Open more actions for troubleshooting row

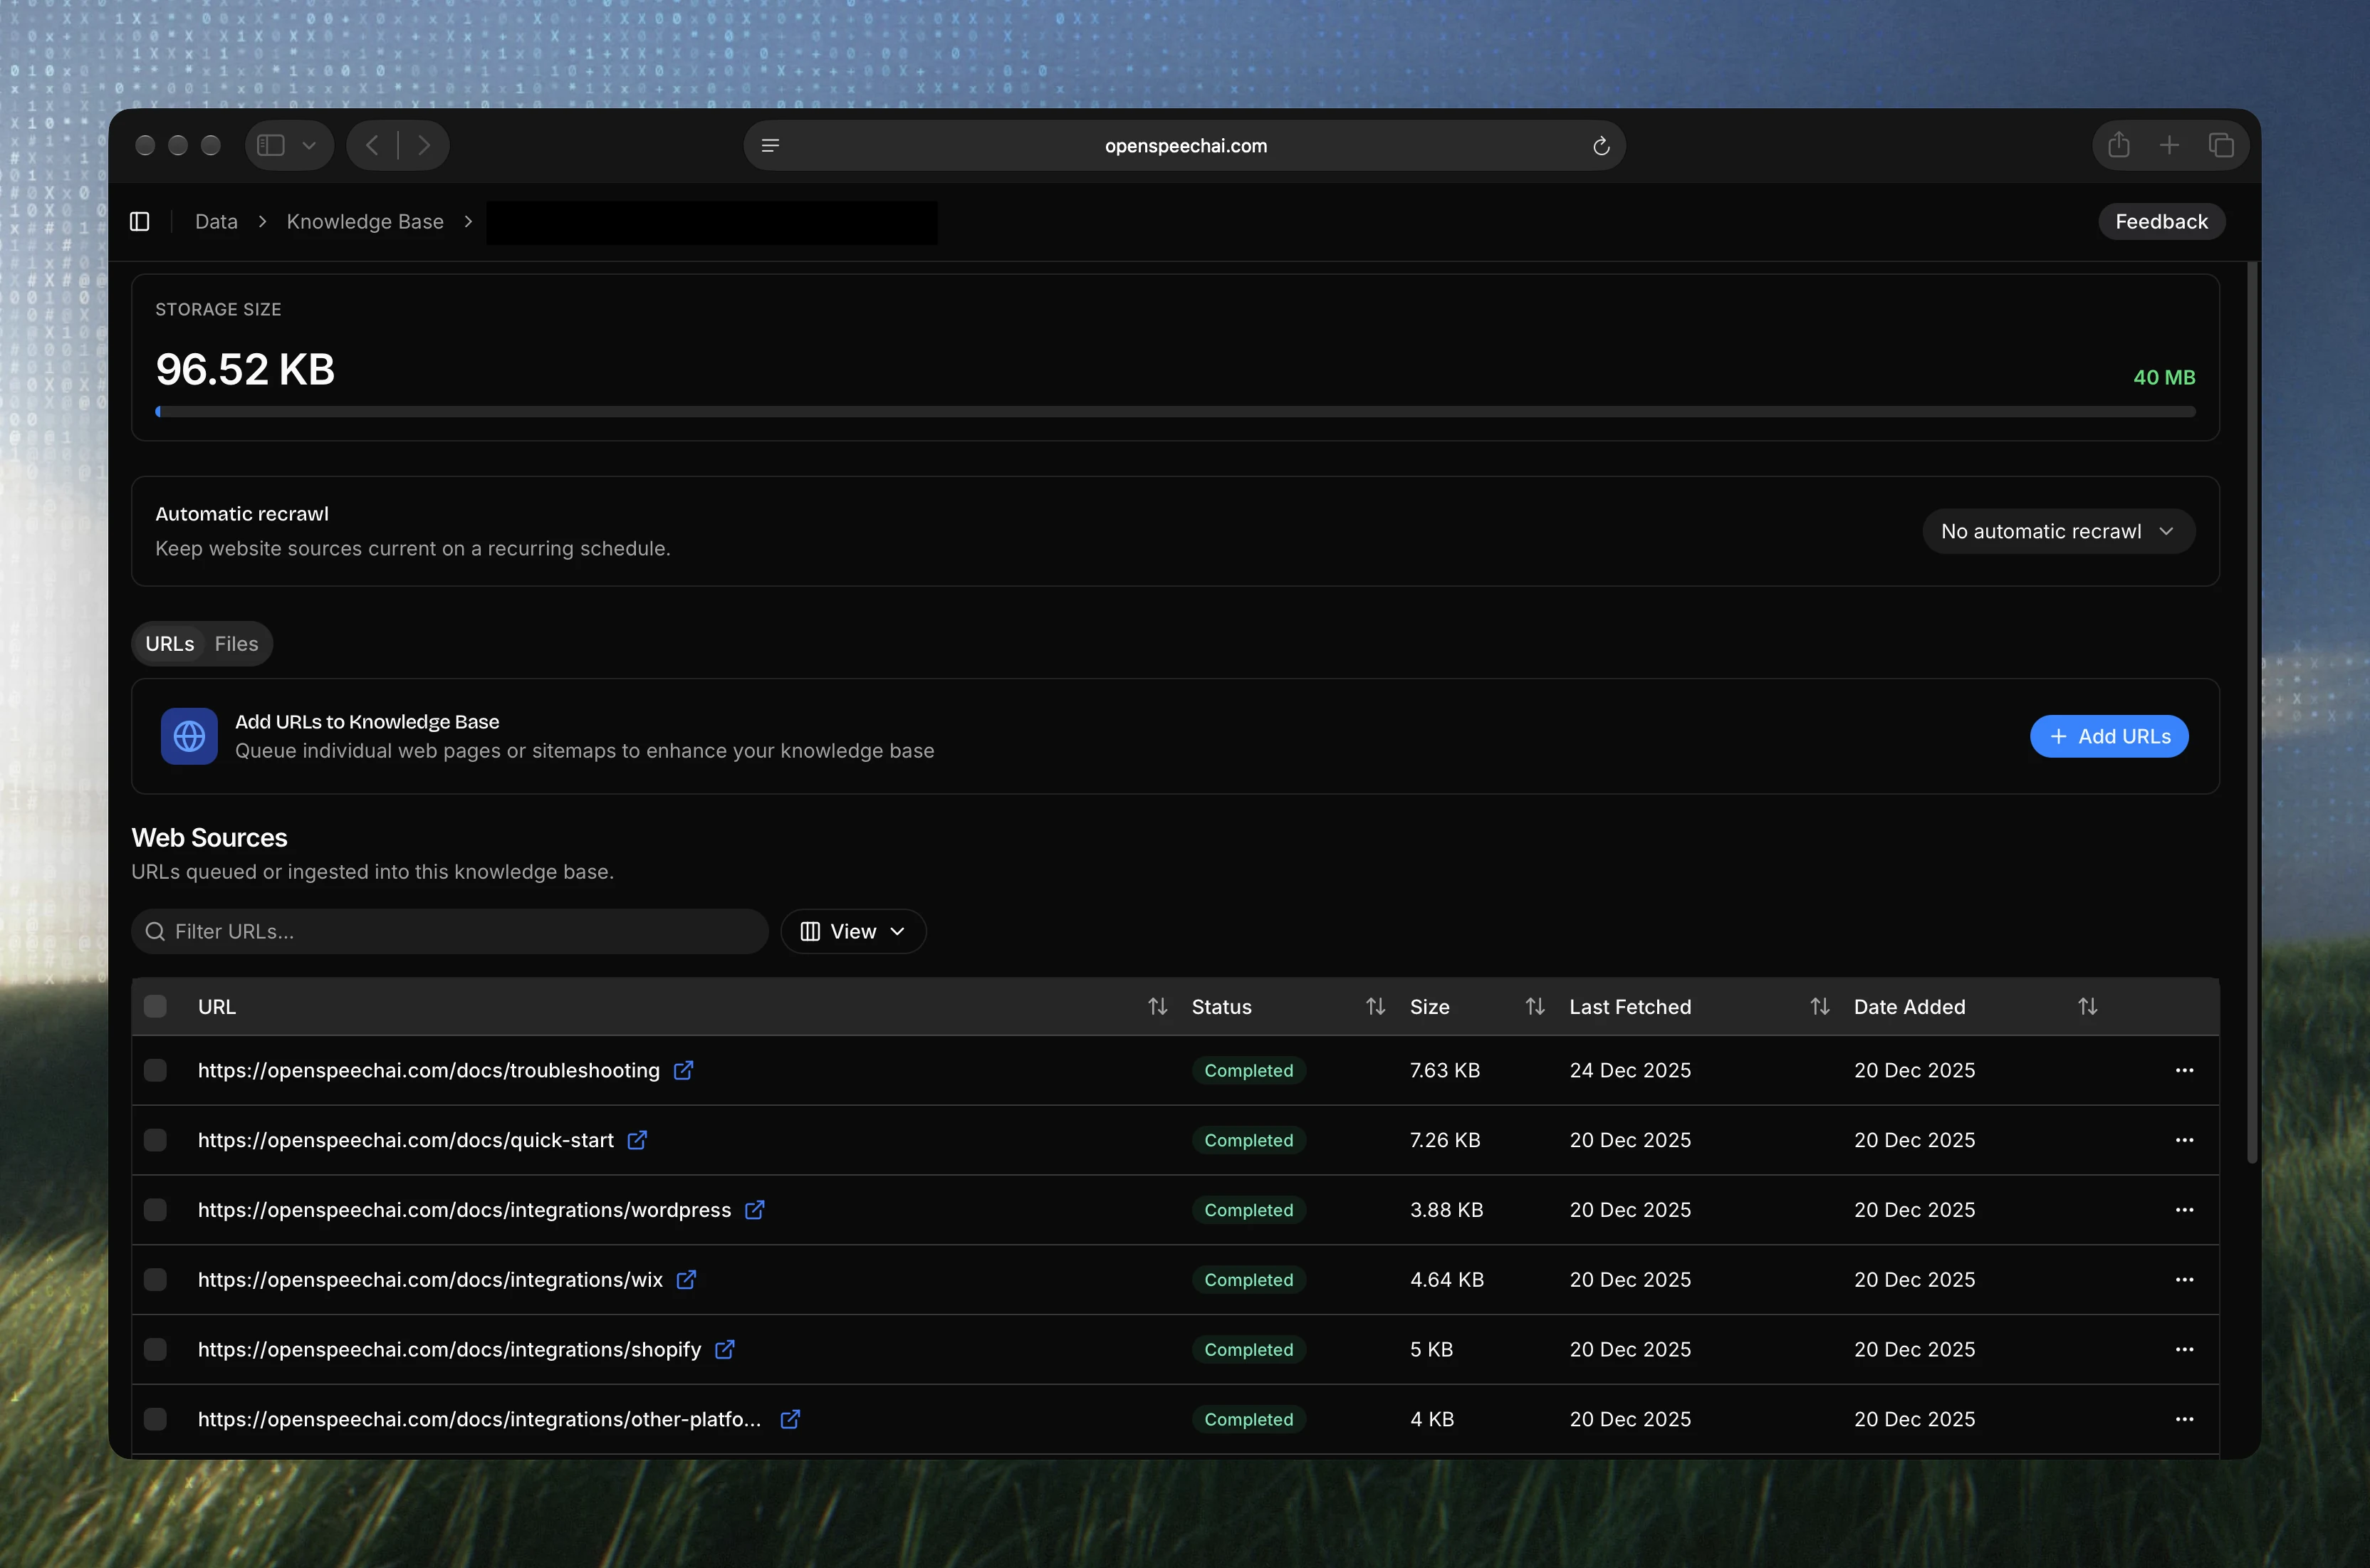click(2184, 1070)
